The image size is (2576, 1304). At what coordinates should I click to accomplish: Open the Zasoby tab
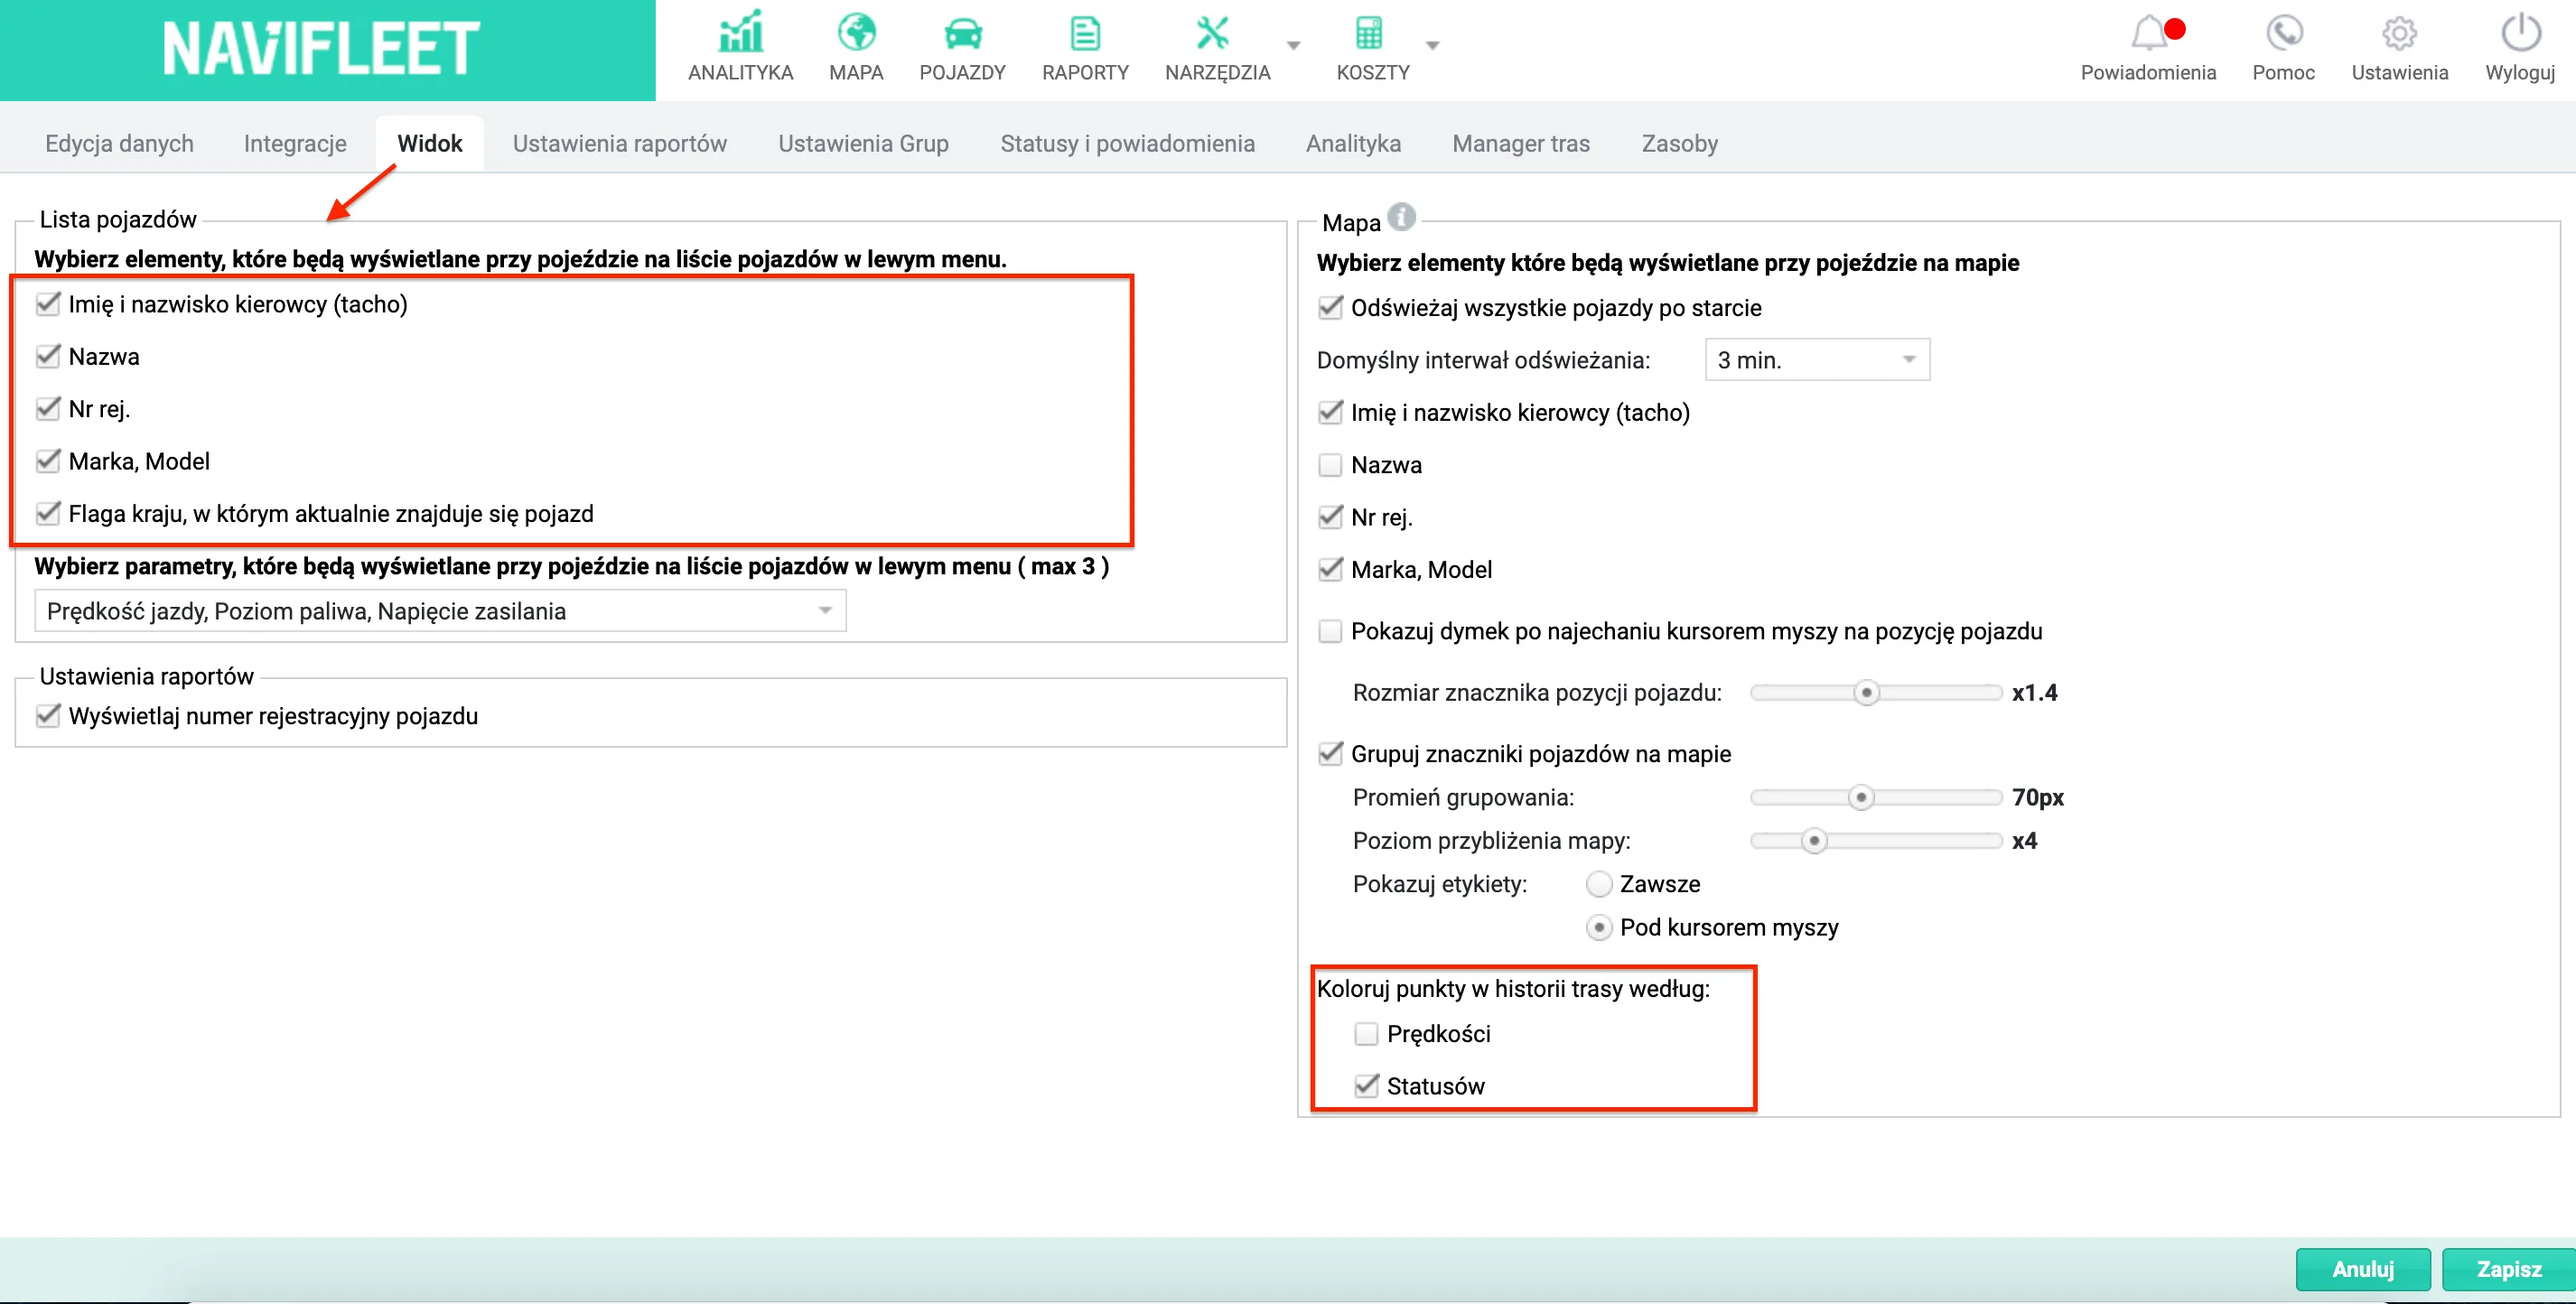(x=1679, y=143)
